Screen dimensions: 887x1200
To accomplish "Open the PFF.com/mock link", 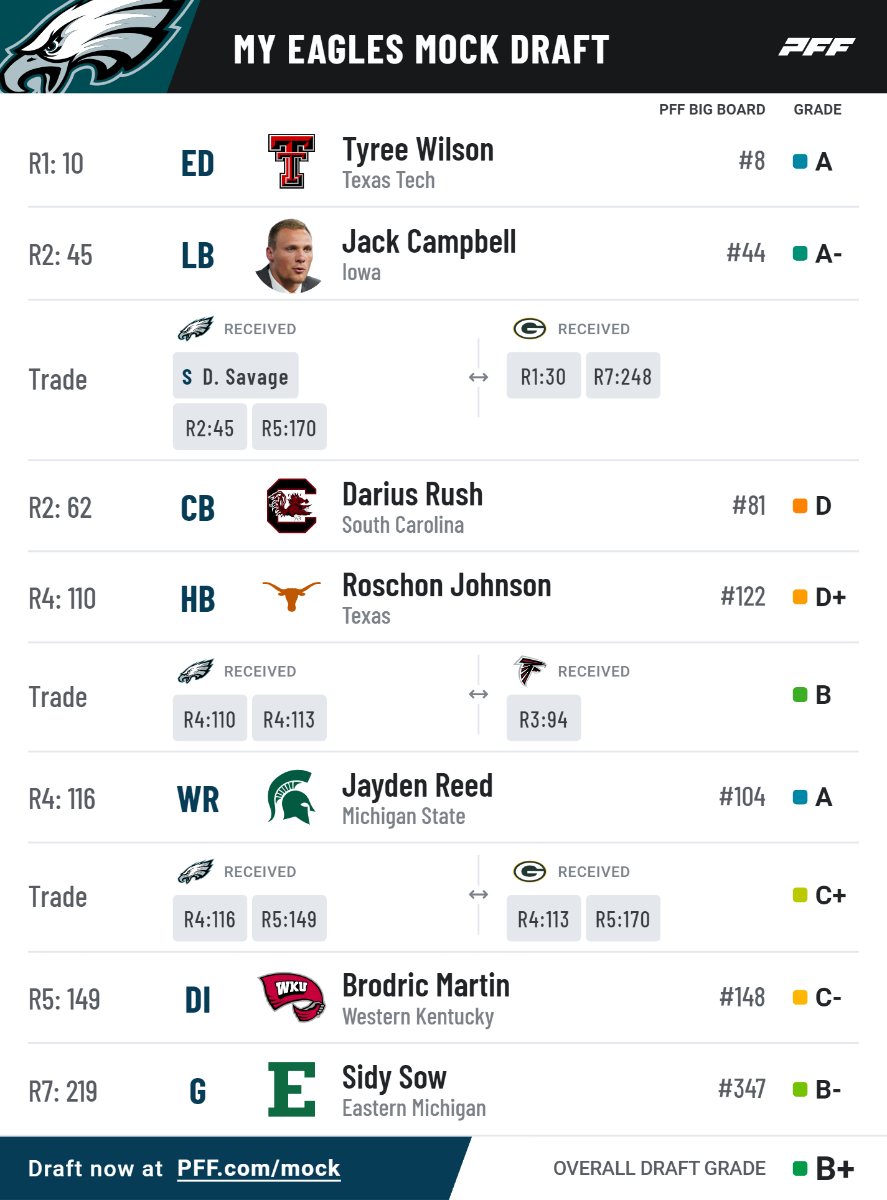I will point(258,1168).
